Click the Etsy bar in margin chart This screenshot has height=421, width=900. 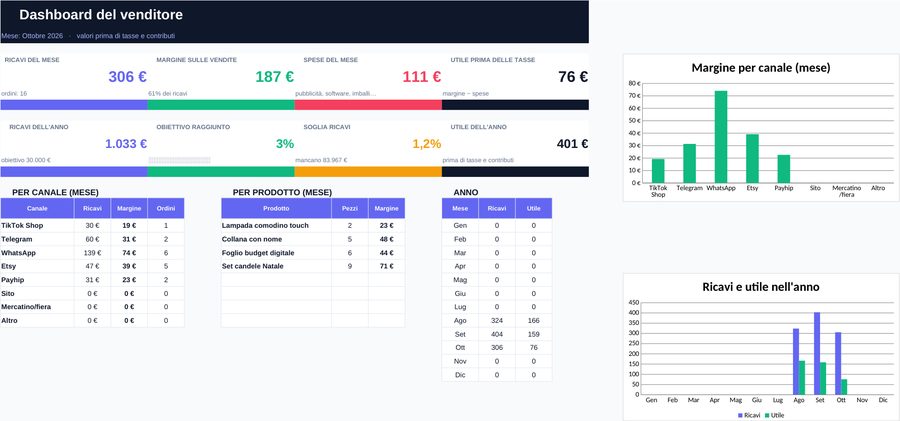point(752,159)
